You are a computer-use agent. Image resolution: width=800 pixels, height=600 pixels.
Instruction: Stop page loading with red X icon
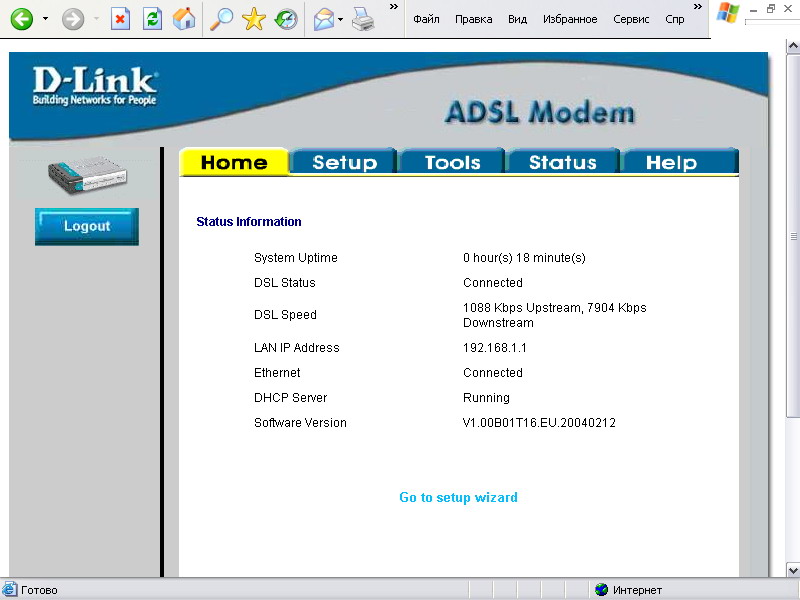[x=120, y=19]
